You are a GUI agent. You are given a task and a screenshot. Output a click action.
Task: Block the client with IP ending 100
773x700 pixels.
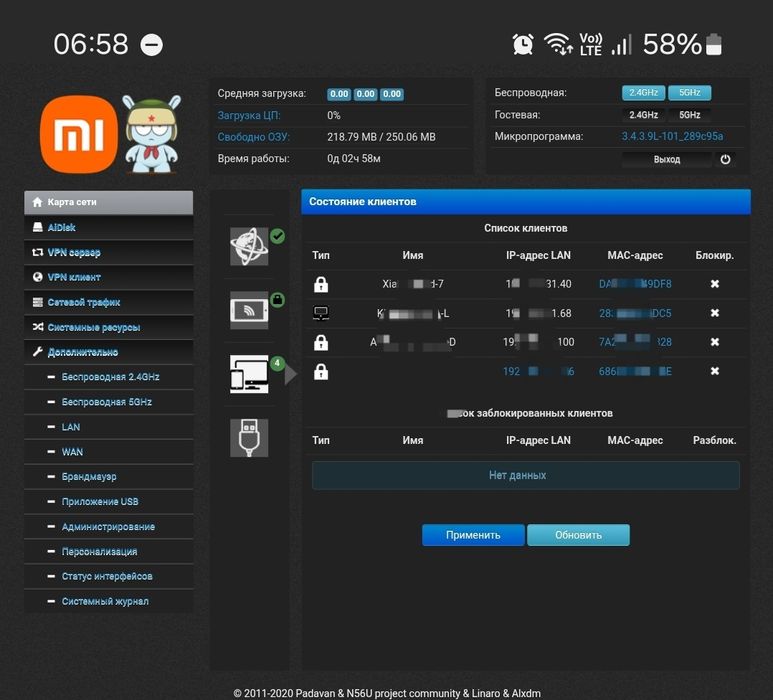click(714, 342)
